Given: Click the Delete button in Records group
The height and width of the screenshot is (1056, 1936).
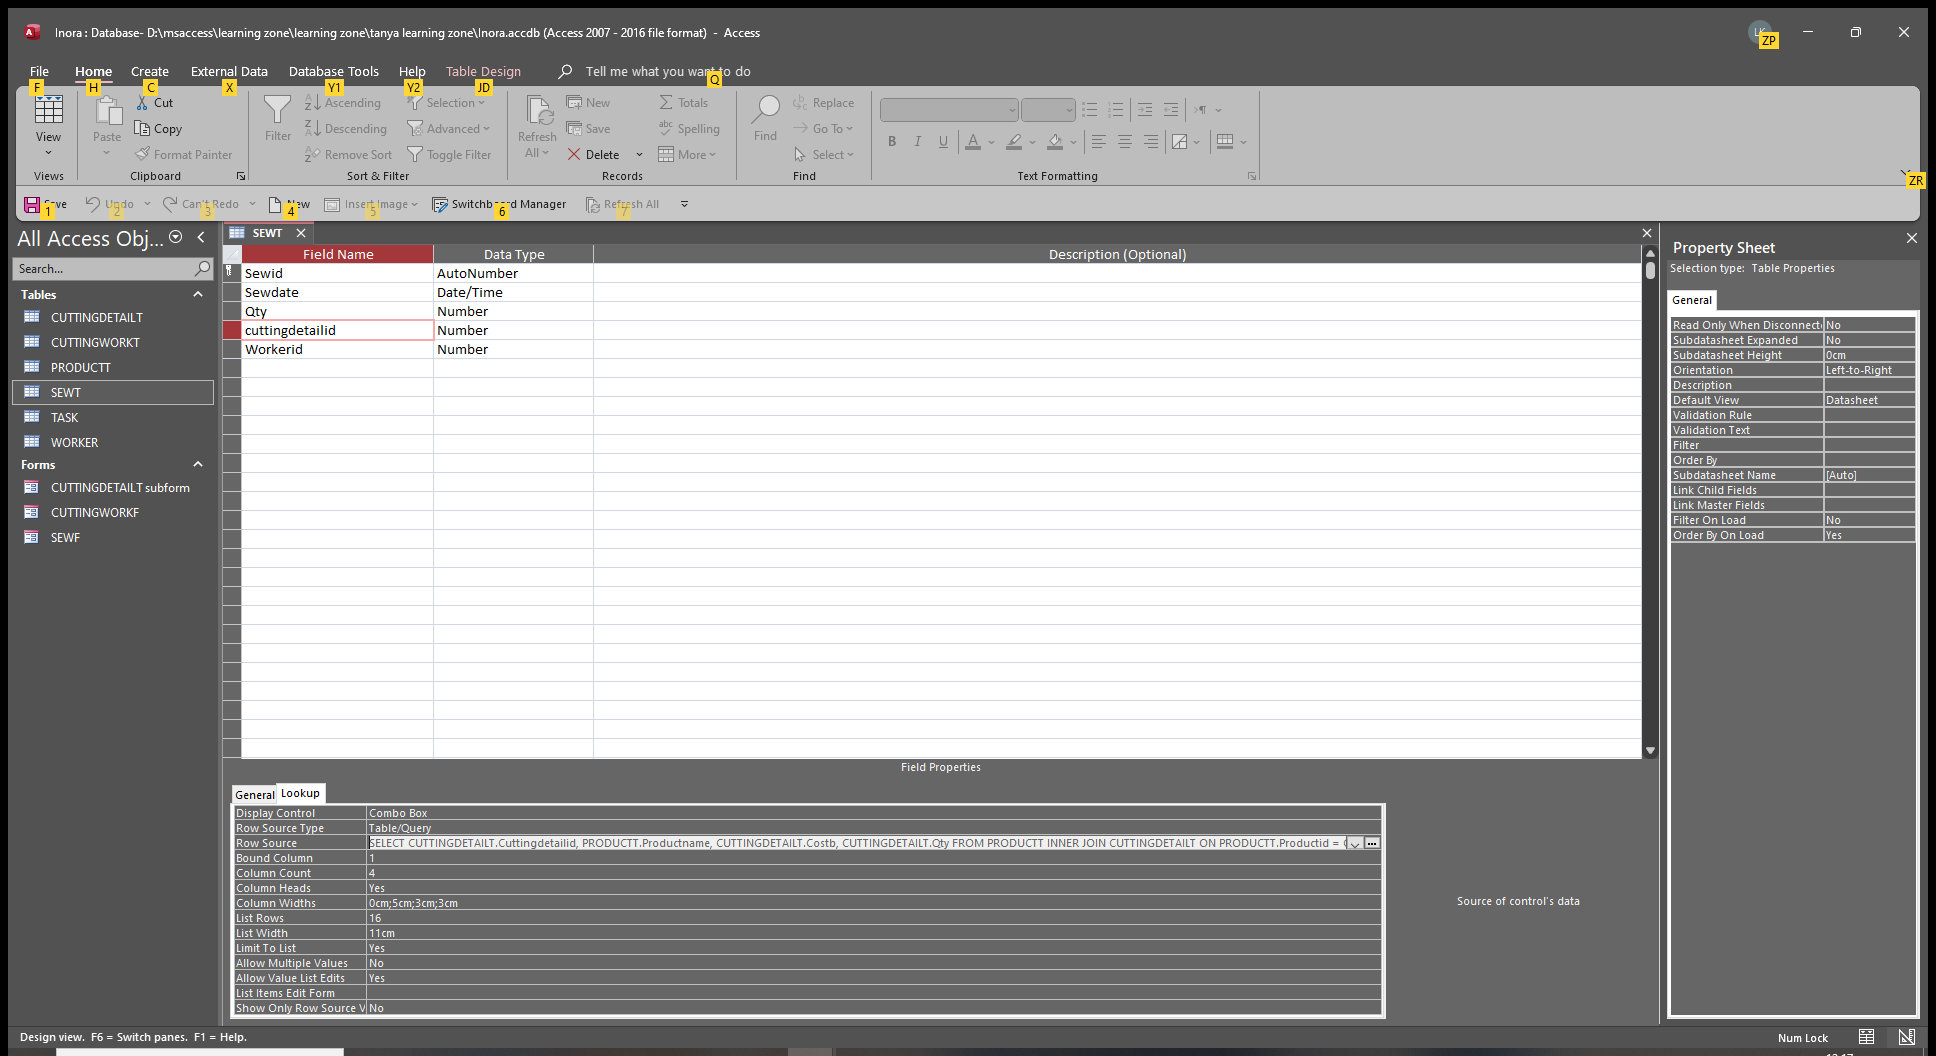Looking at the screenshot, I should [x=594, y=155].
